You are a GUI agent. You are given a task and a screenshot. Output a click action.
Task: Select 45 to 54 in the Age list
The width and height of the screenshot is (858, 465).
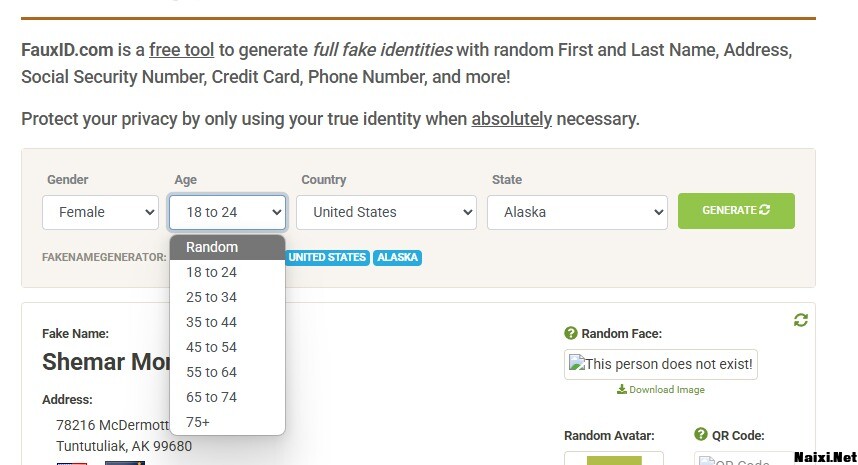point(212,347)
